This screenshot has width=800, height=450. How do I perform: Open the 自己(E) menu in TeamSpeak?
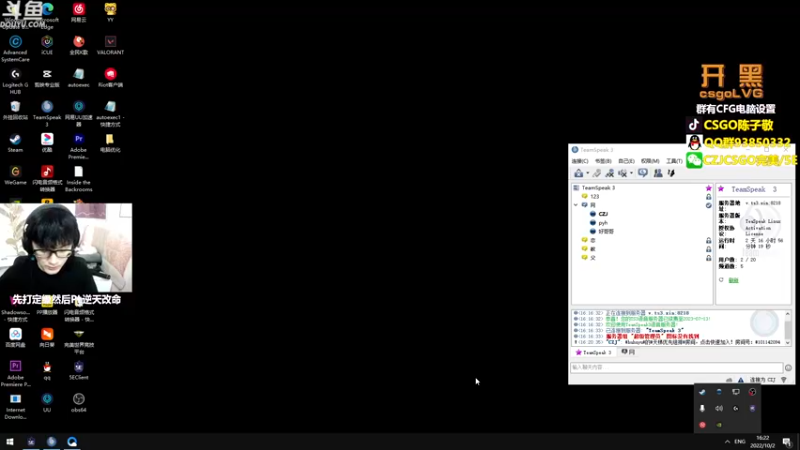click(626, 161)
